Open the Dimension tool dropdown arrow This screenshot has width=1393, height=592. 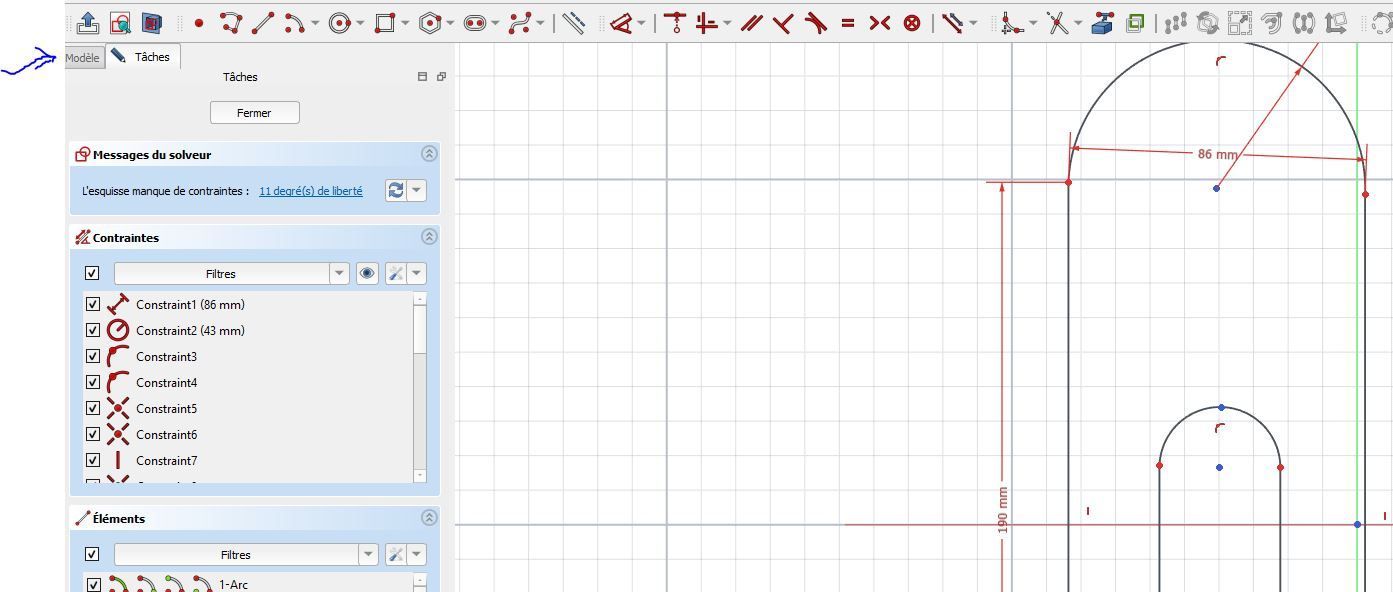tap(642, 23)
